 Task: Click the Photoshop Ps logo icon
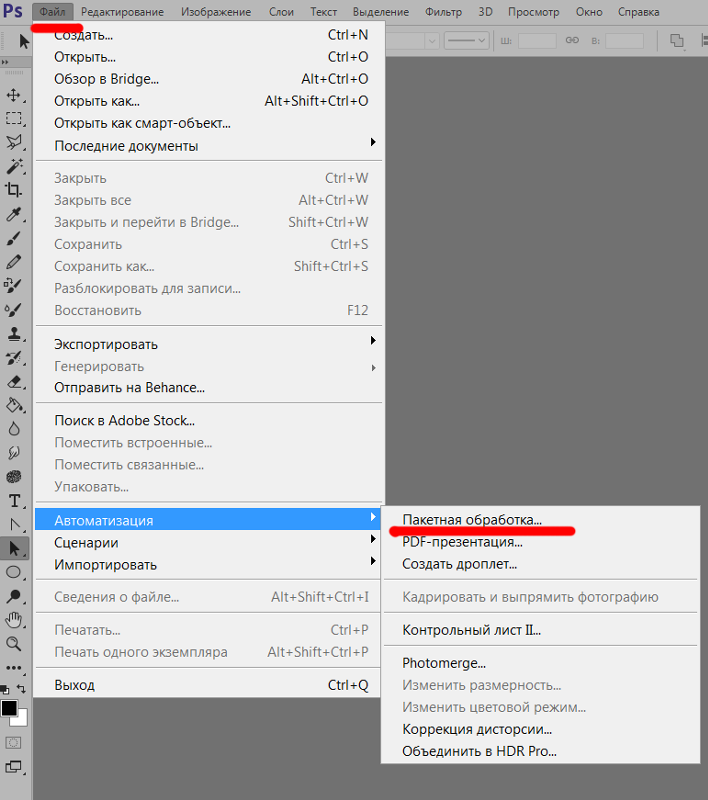pos(13,11)
